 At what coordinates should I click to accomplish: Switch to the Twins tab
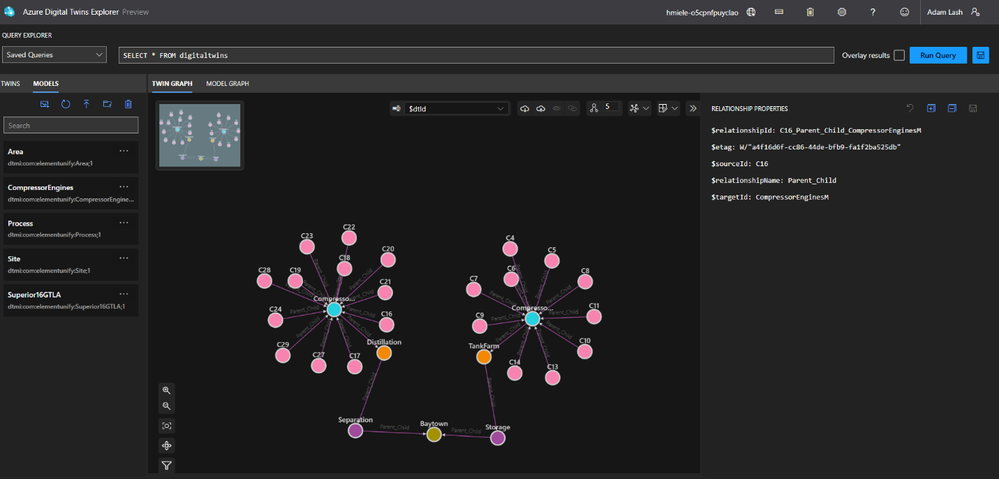(10, 83)
